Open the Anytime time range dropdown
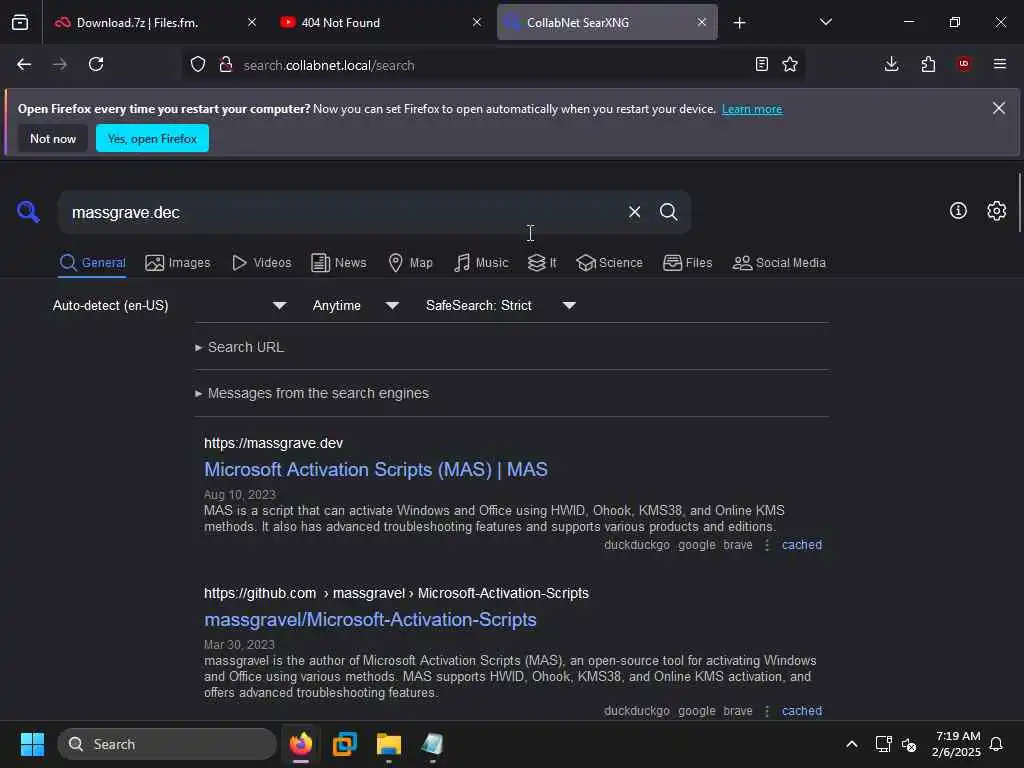 coord(355,306)
